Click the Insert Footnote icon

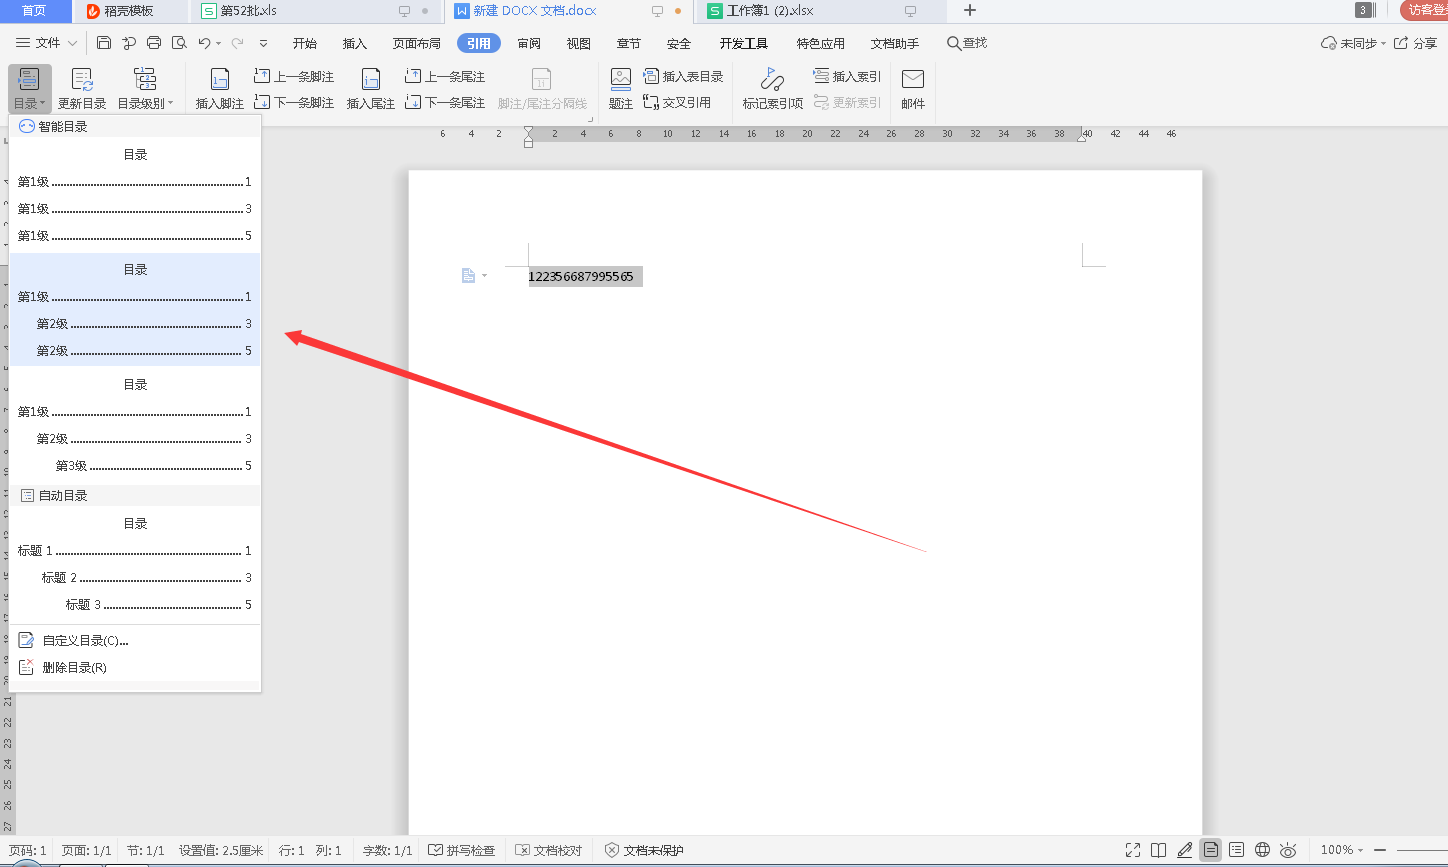click(x=219, y=81)
